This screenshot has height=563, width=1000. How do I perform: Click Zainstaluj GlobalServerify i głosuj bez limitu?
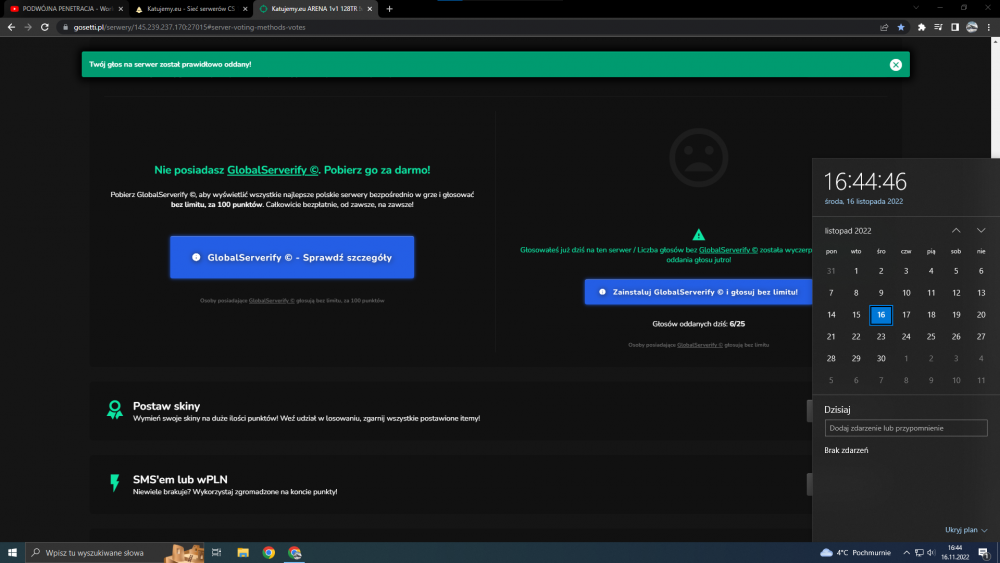[698, 291]
